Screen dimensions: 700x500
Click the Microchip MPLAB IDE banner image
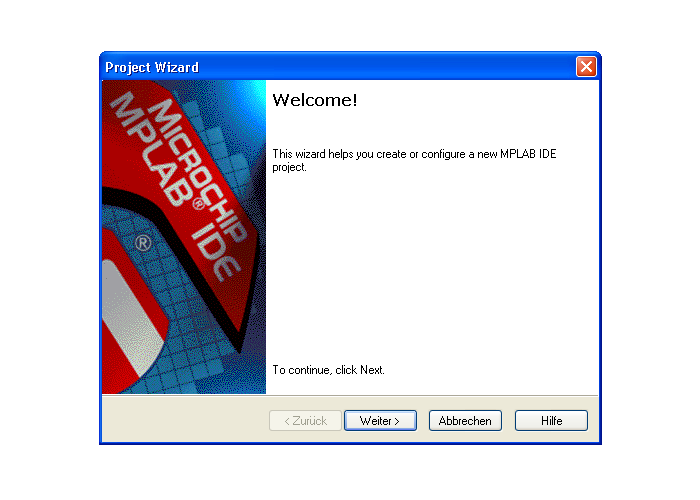184,237
